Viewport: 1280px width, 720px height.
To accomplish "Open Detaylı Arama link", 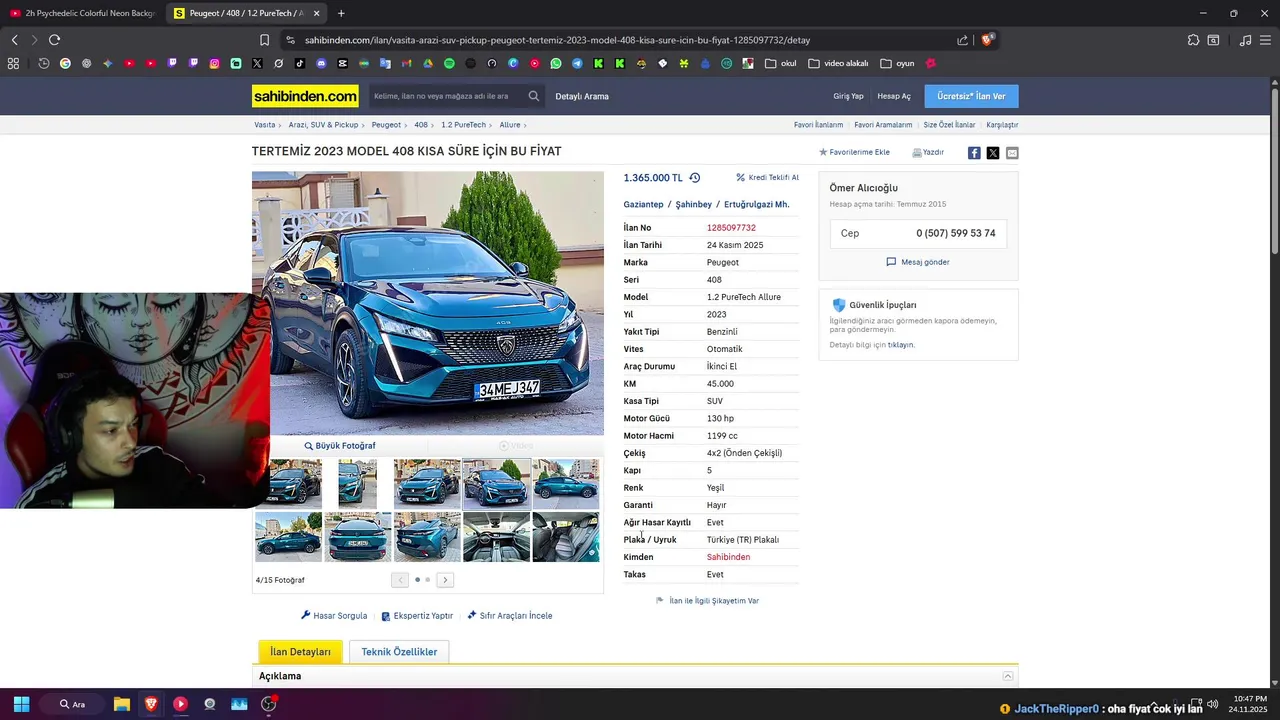I will pyautogui.click(x=582, y=96).
